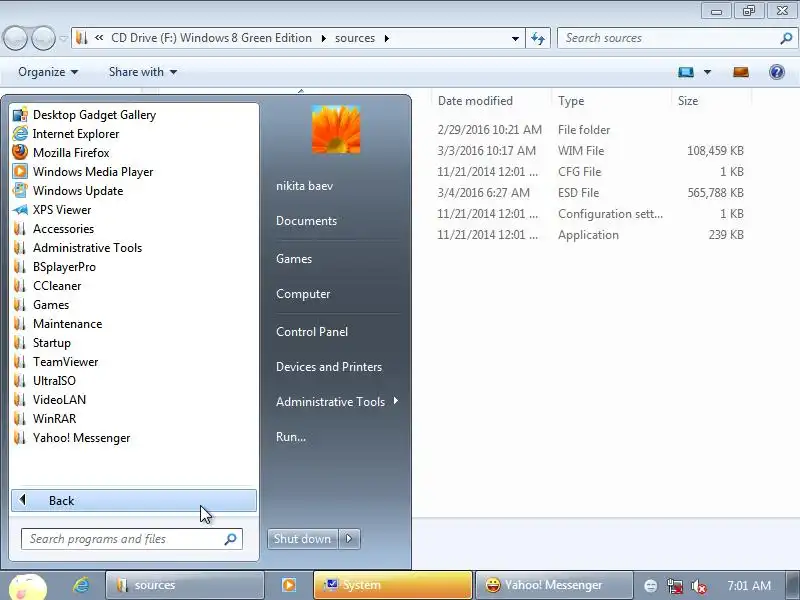Open Control Panel
The height and width of the screenshot is (600, 800).
point(312,332)
